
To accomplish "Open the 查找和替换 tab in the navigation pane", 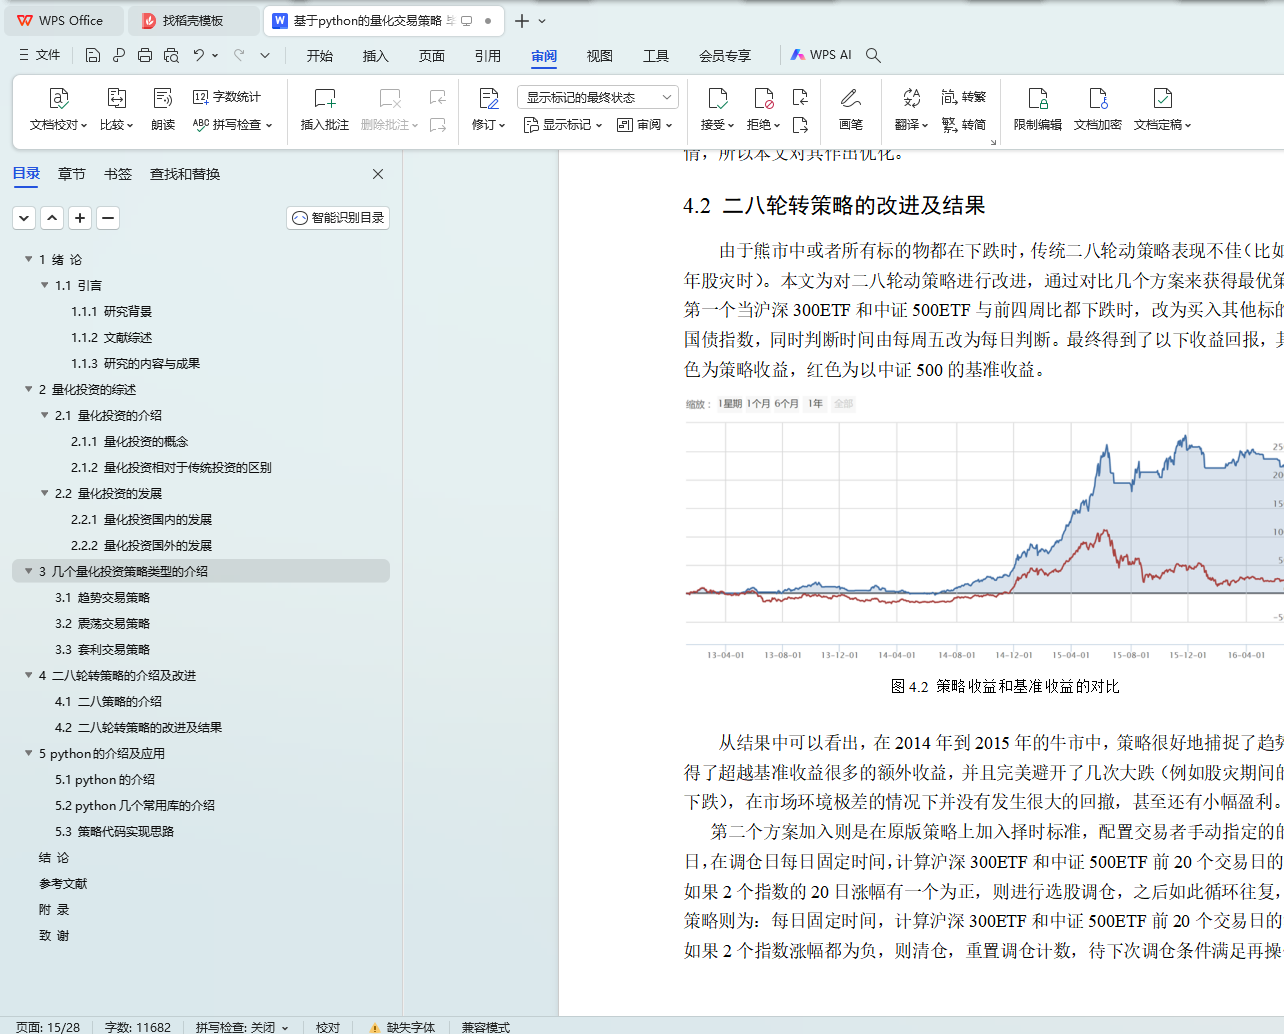I will click(185, 174).
